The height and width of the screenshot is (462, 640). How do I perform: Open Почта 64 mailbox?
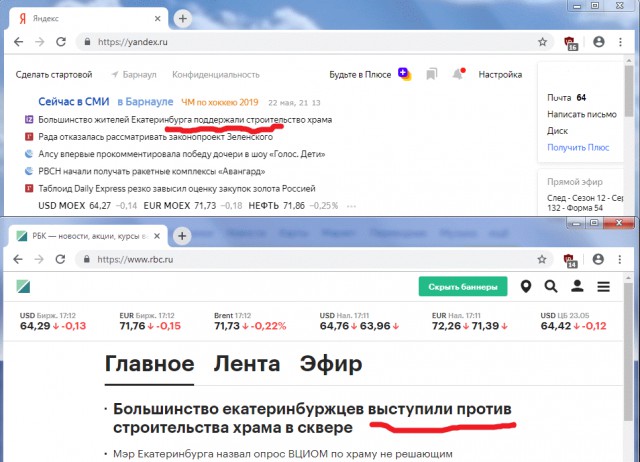[567, 98]
